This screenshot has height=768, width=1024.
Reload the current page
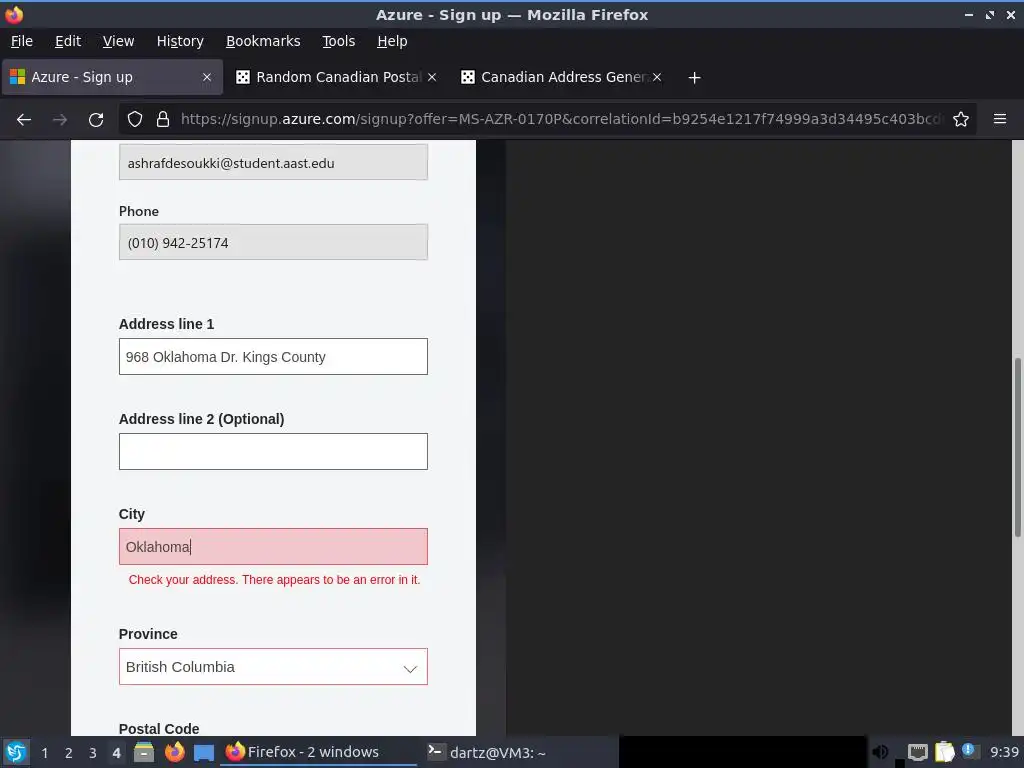tap(96, 120)
